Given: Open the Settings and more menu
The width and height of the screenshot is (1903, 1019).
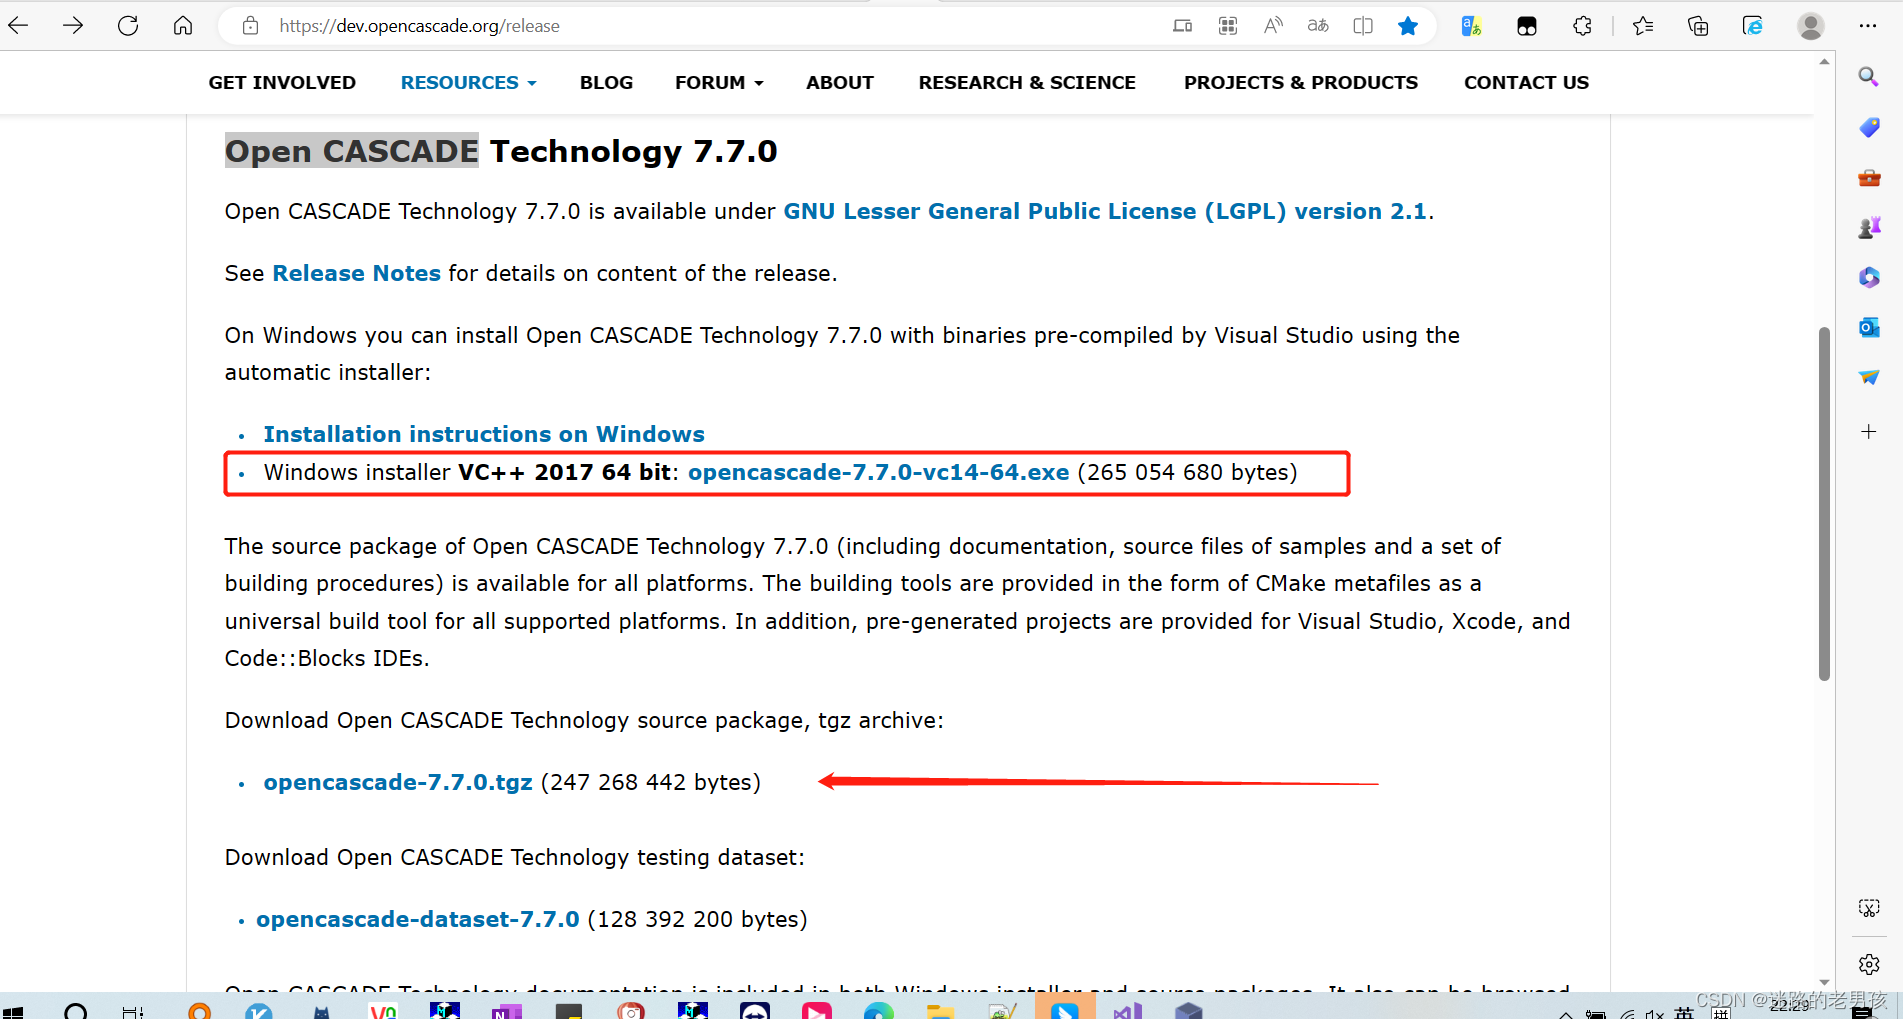Looking at the screenshot, I should (1868, 26).
